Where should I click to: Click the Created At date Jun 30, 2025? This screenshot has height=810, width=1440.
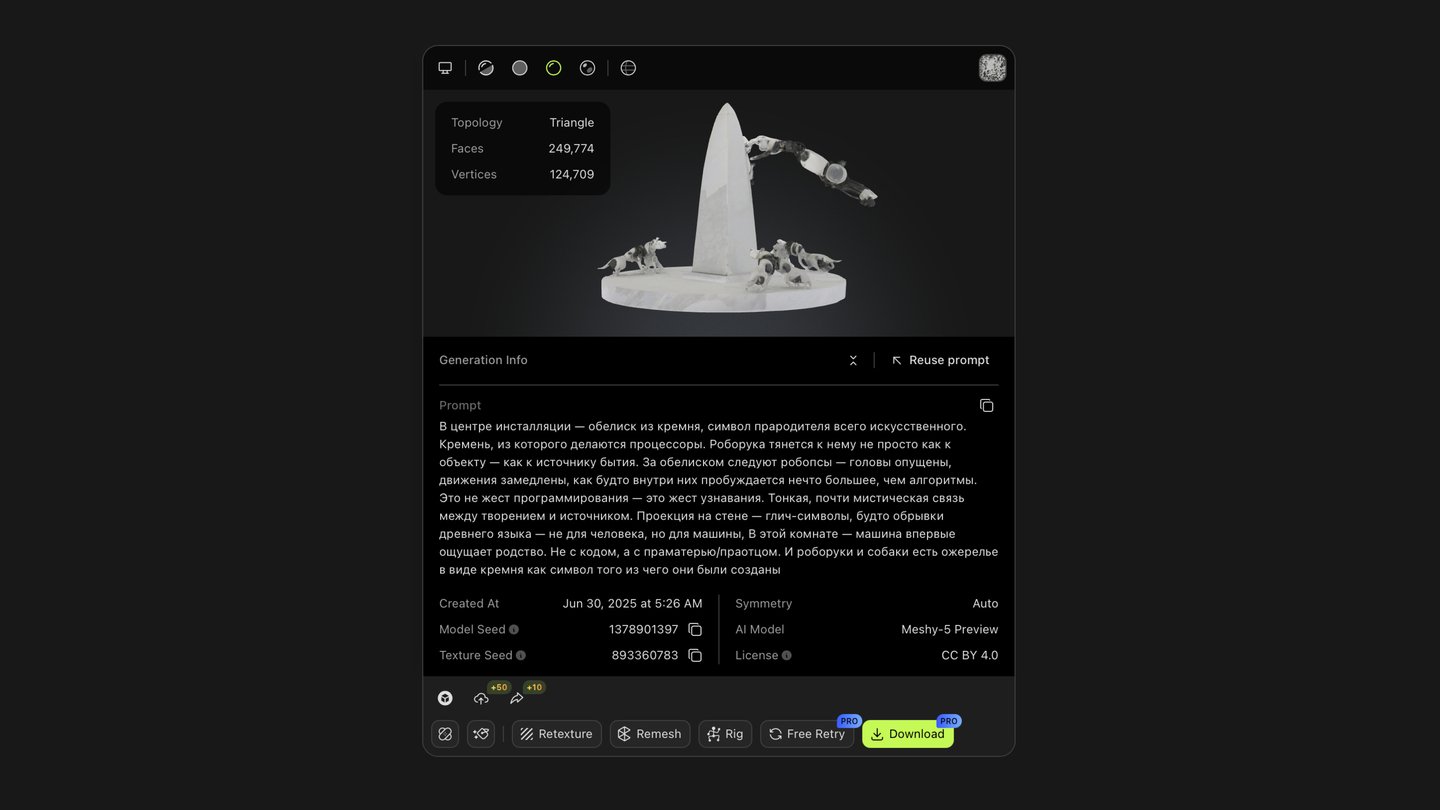click(x=632, y=604)
